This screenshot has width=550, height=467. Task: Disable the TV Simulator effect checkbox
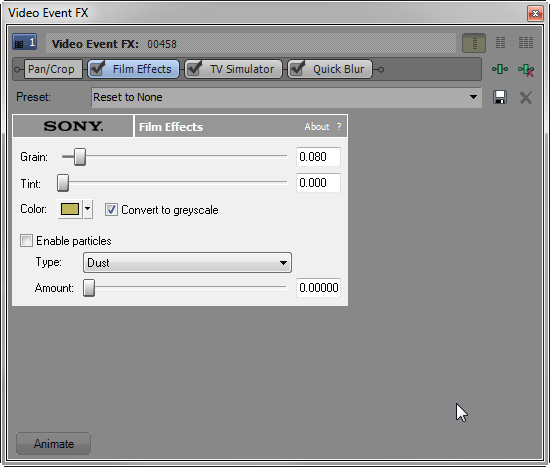194,69
